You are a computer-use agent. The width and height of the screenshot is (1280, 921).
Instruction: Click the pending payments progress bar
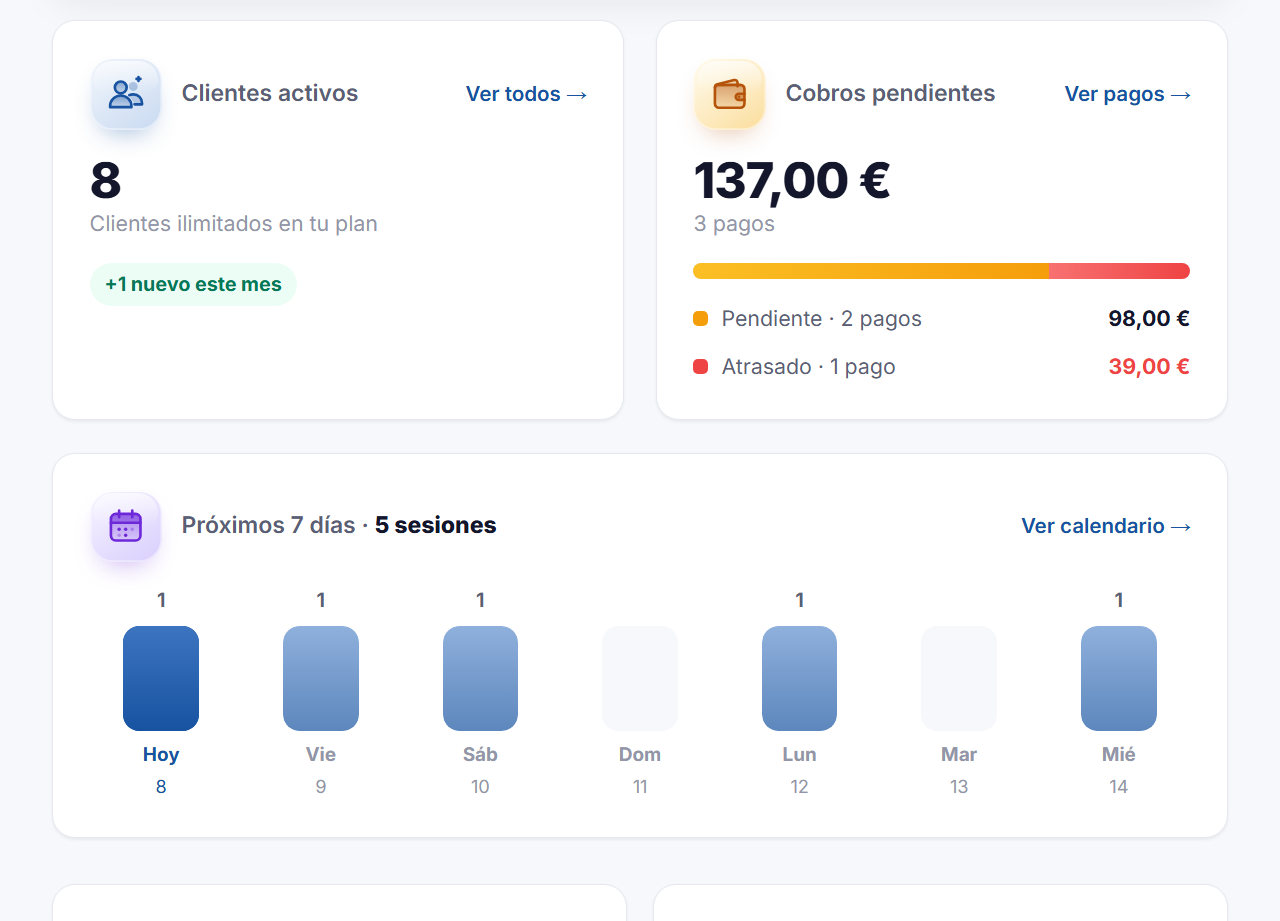pyautogui.click(x=941, y=271)
